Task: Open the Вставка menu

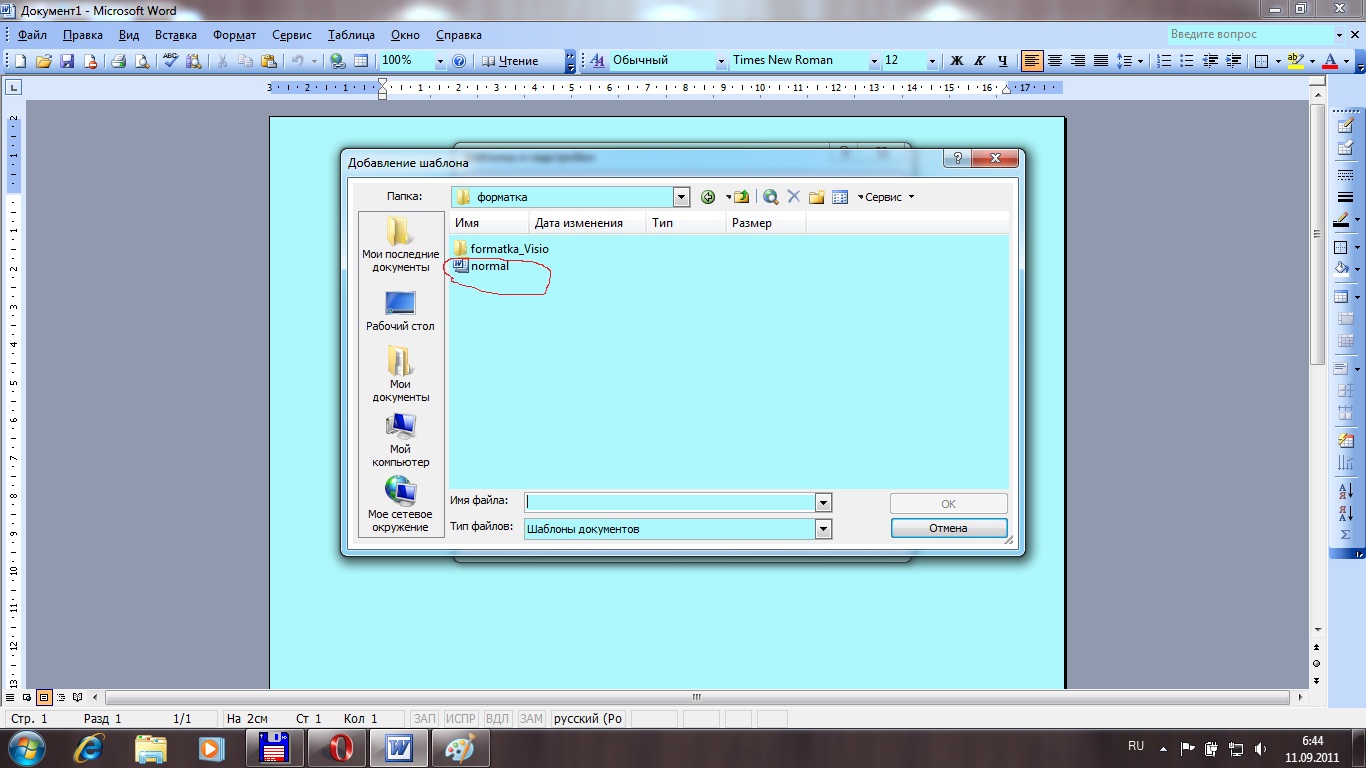Action: tap(175, 35)
